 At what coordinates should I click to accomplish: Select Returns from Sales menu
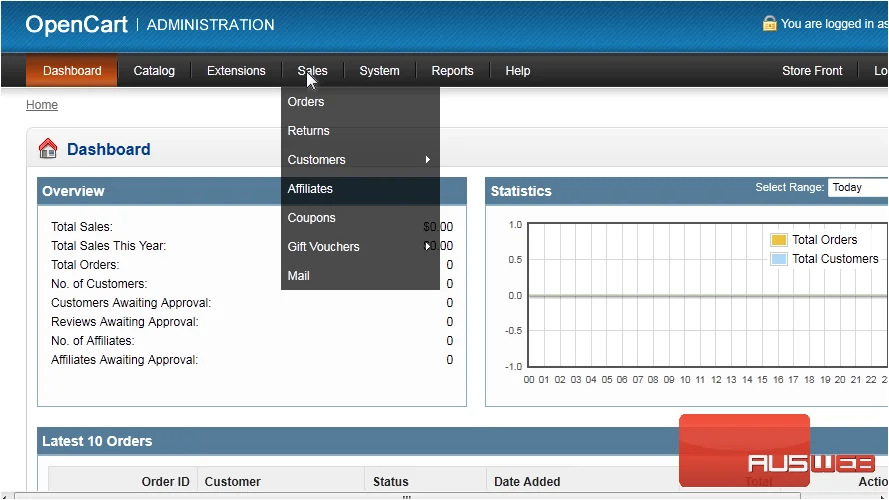click(360, 131)
